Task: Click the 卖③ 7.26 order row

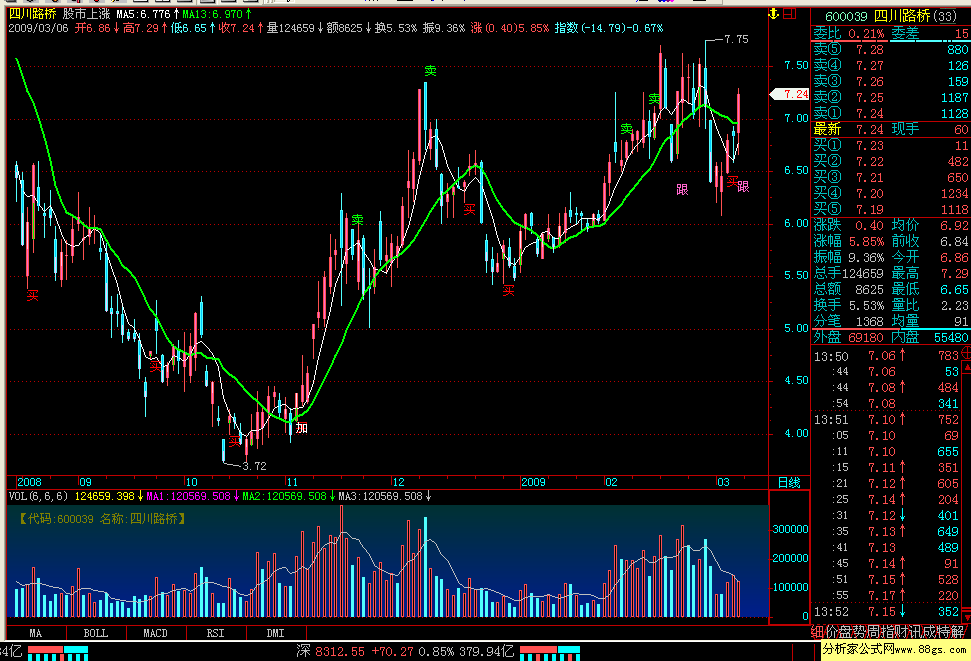Action: point(890,82)
